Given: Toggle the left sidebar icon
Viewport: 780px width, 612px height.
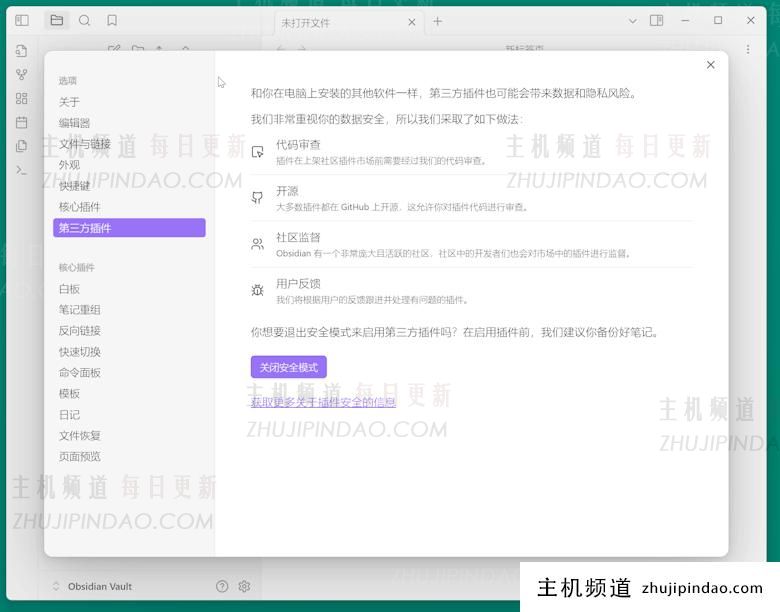Looking at the screenshot, I should point(22,20).
